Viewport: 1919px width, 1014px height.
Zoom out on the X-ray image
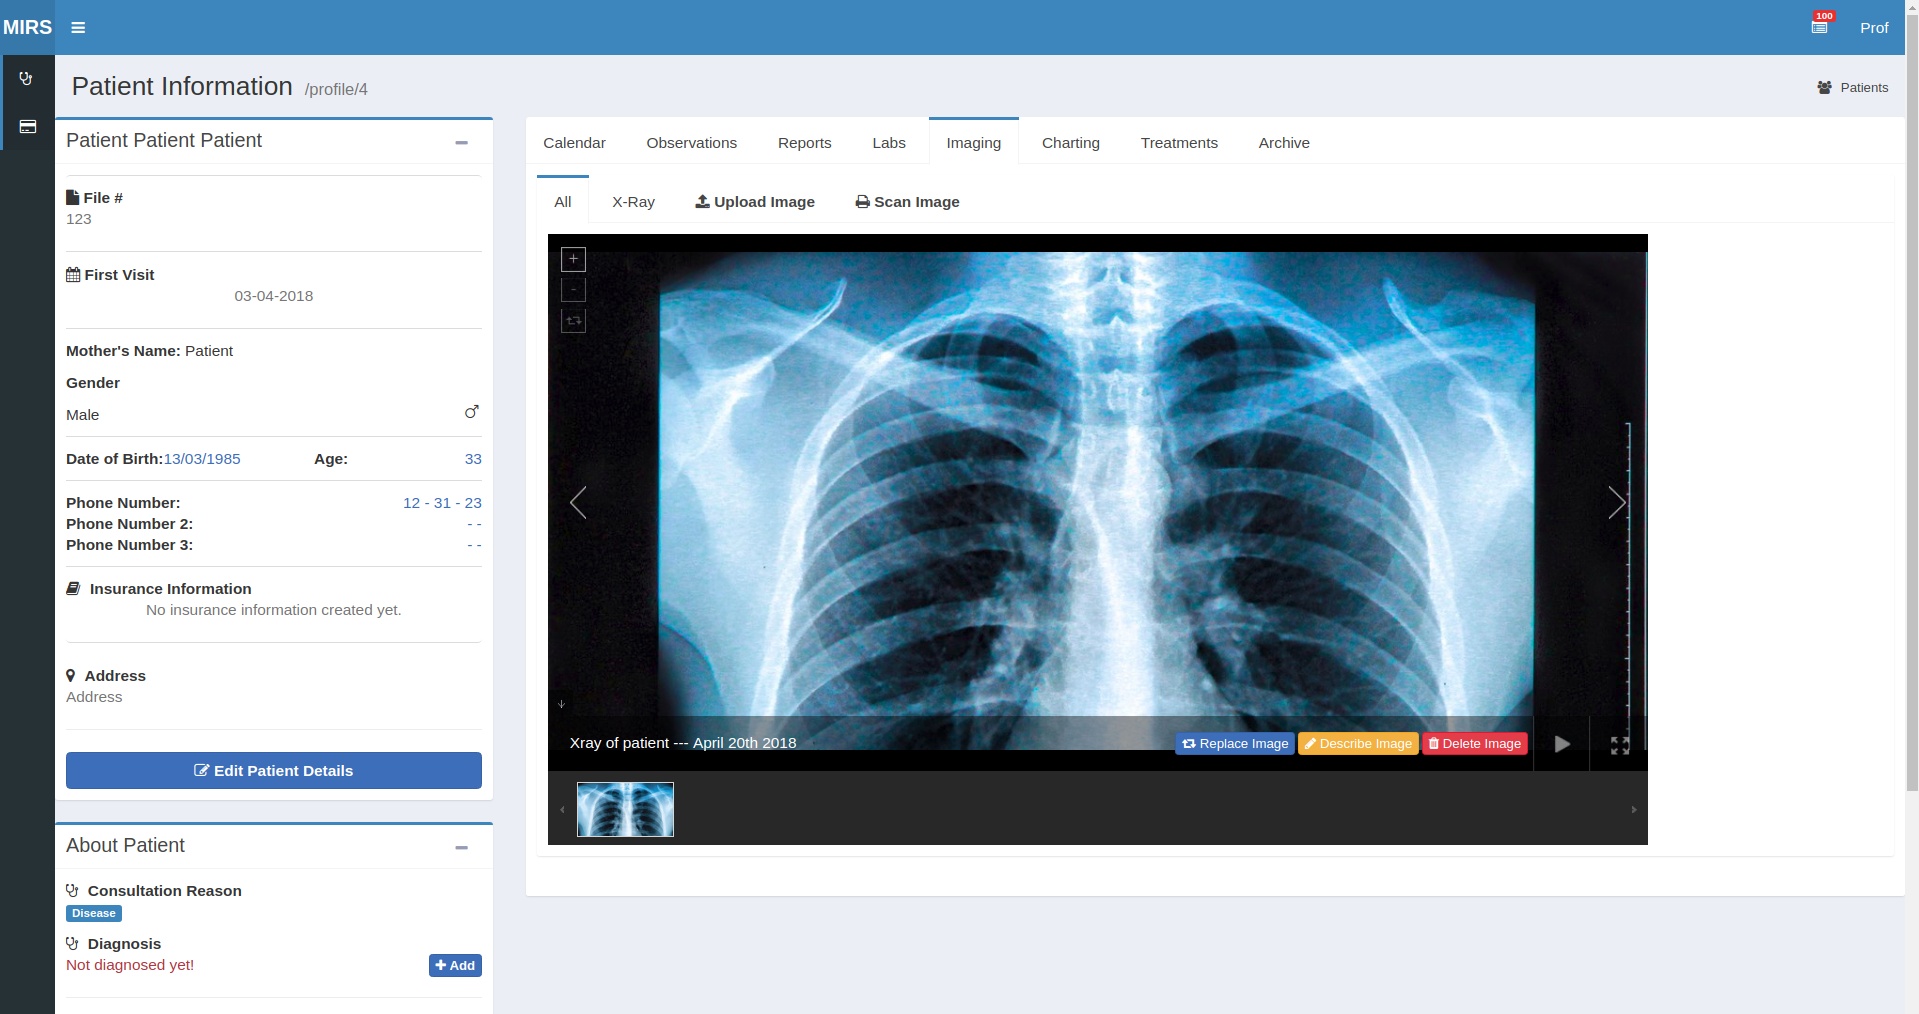tap(573, 290)
